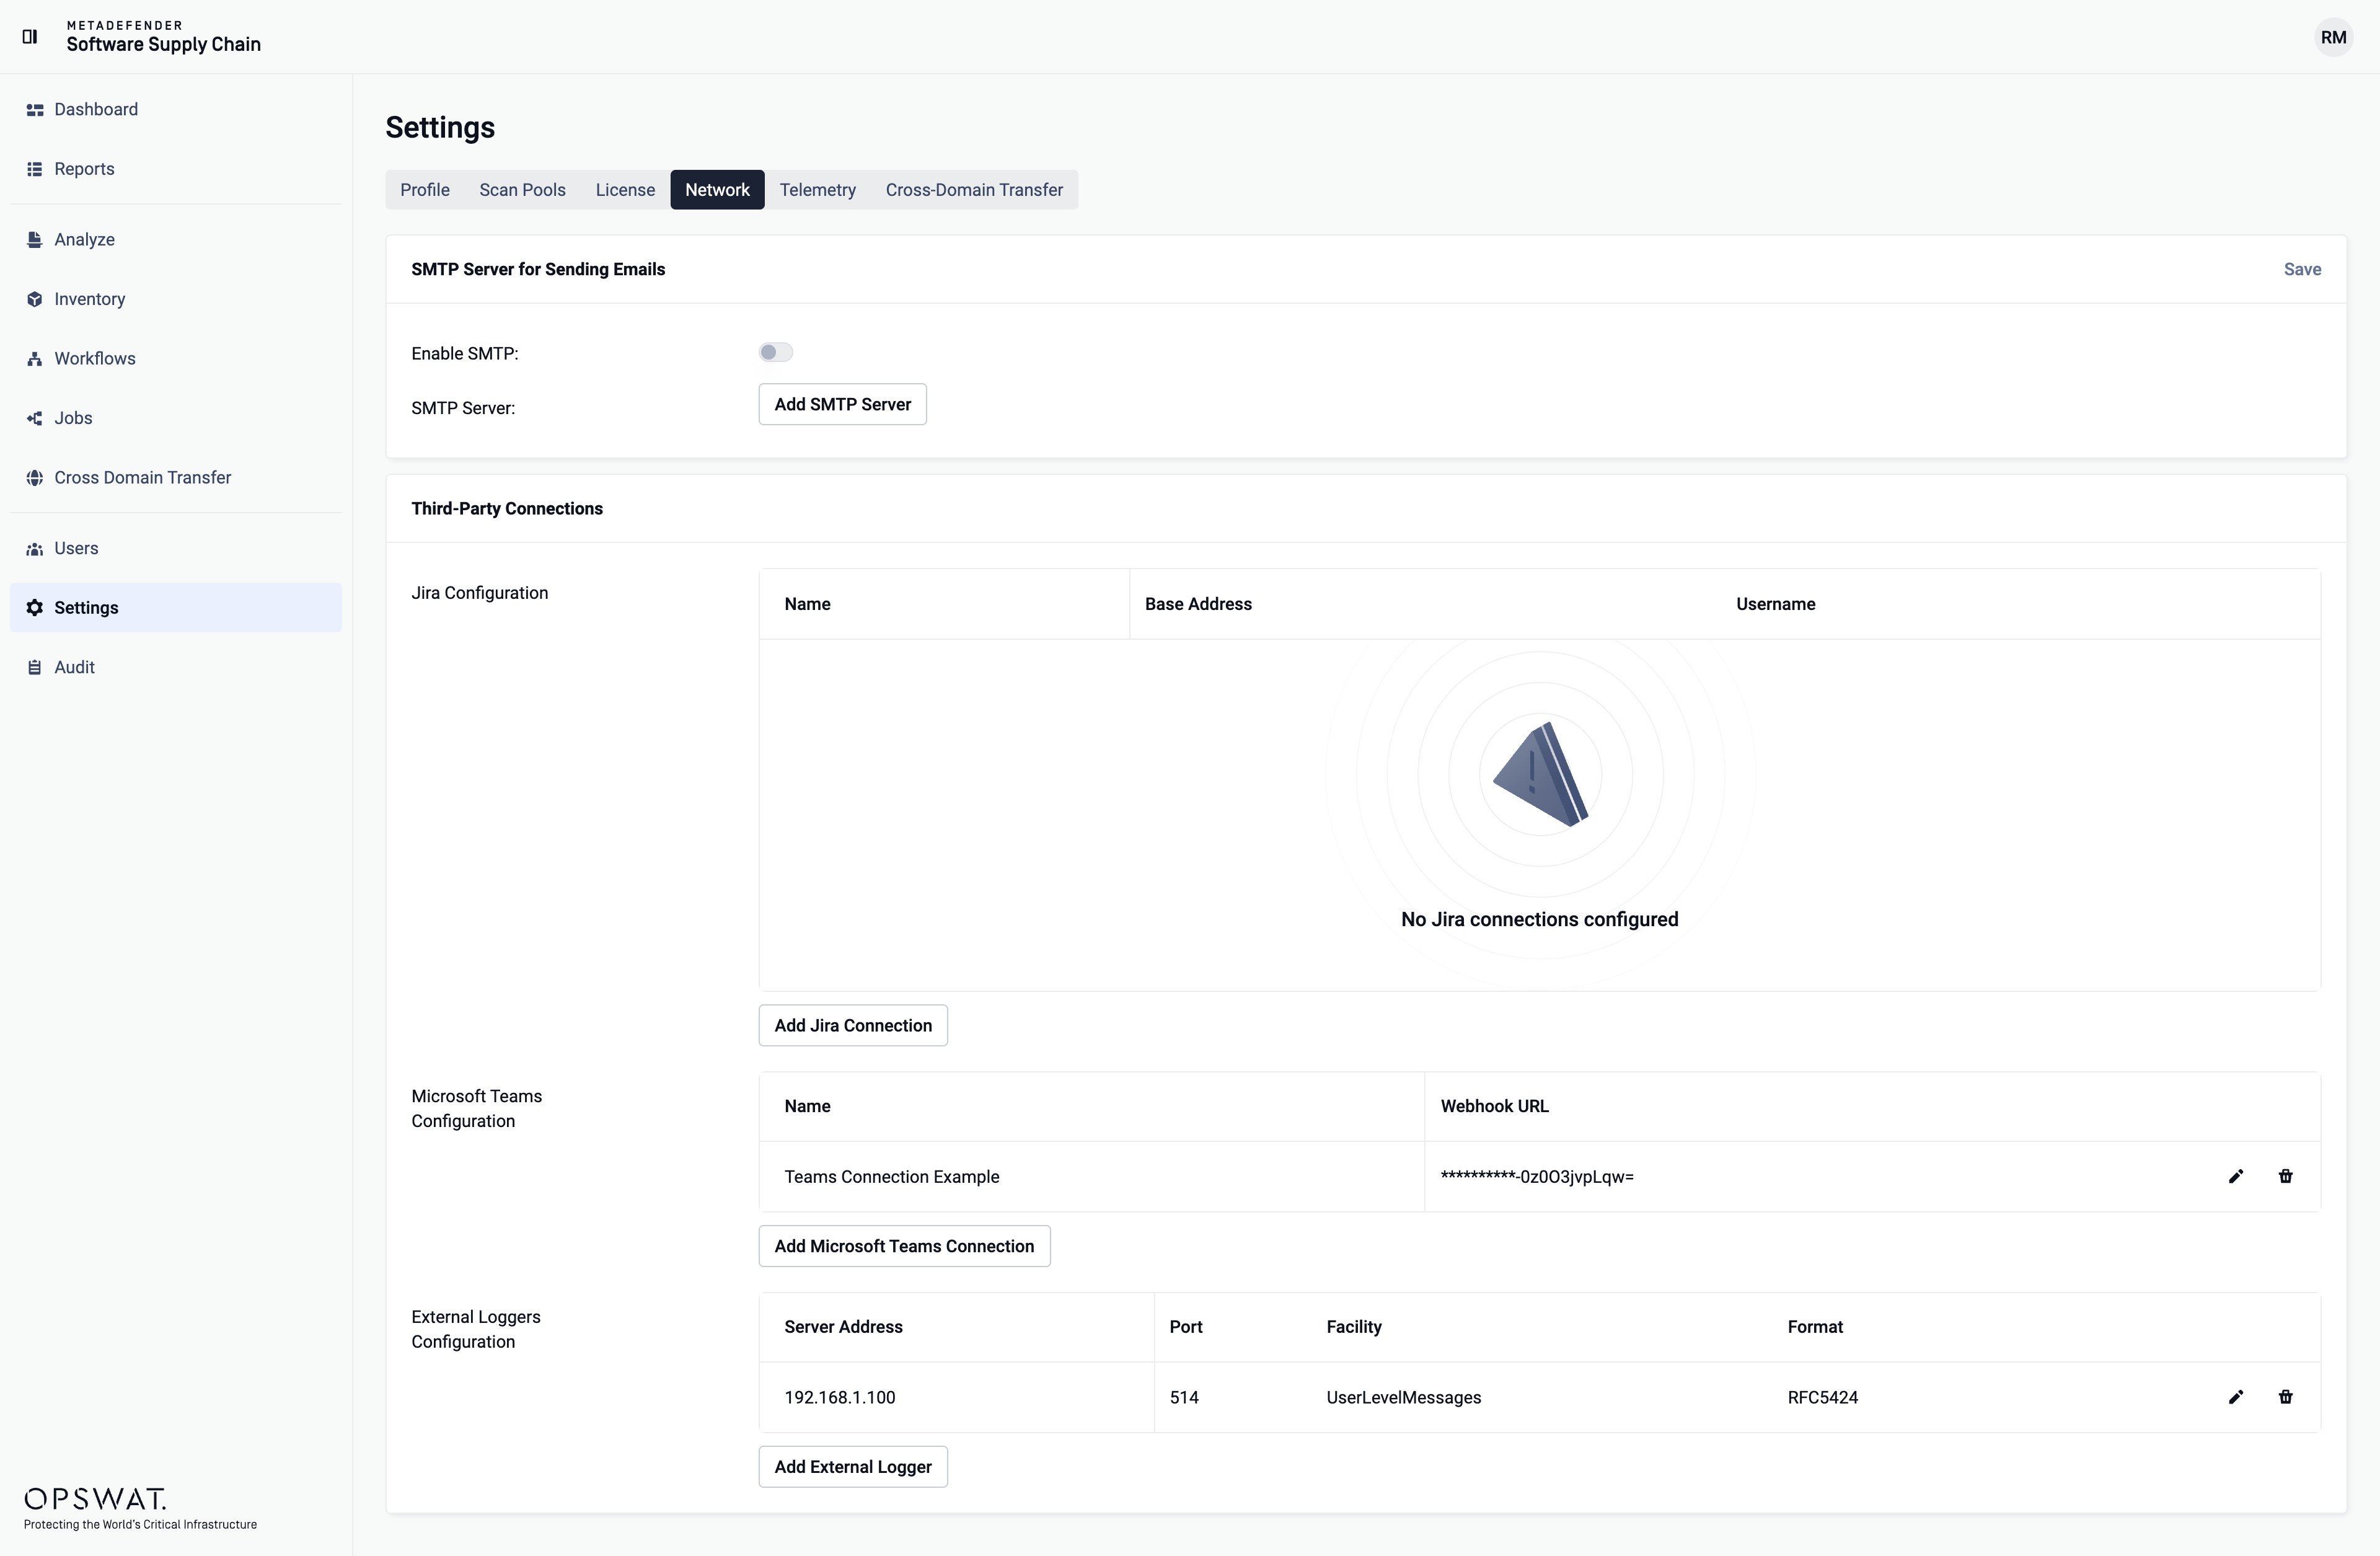Click the OPSWAT logo
This screenshot has height=1556, width=2380.
tap(95, 1498)
